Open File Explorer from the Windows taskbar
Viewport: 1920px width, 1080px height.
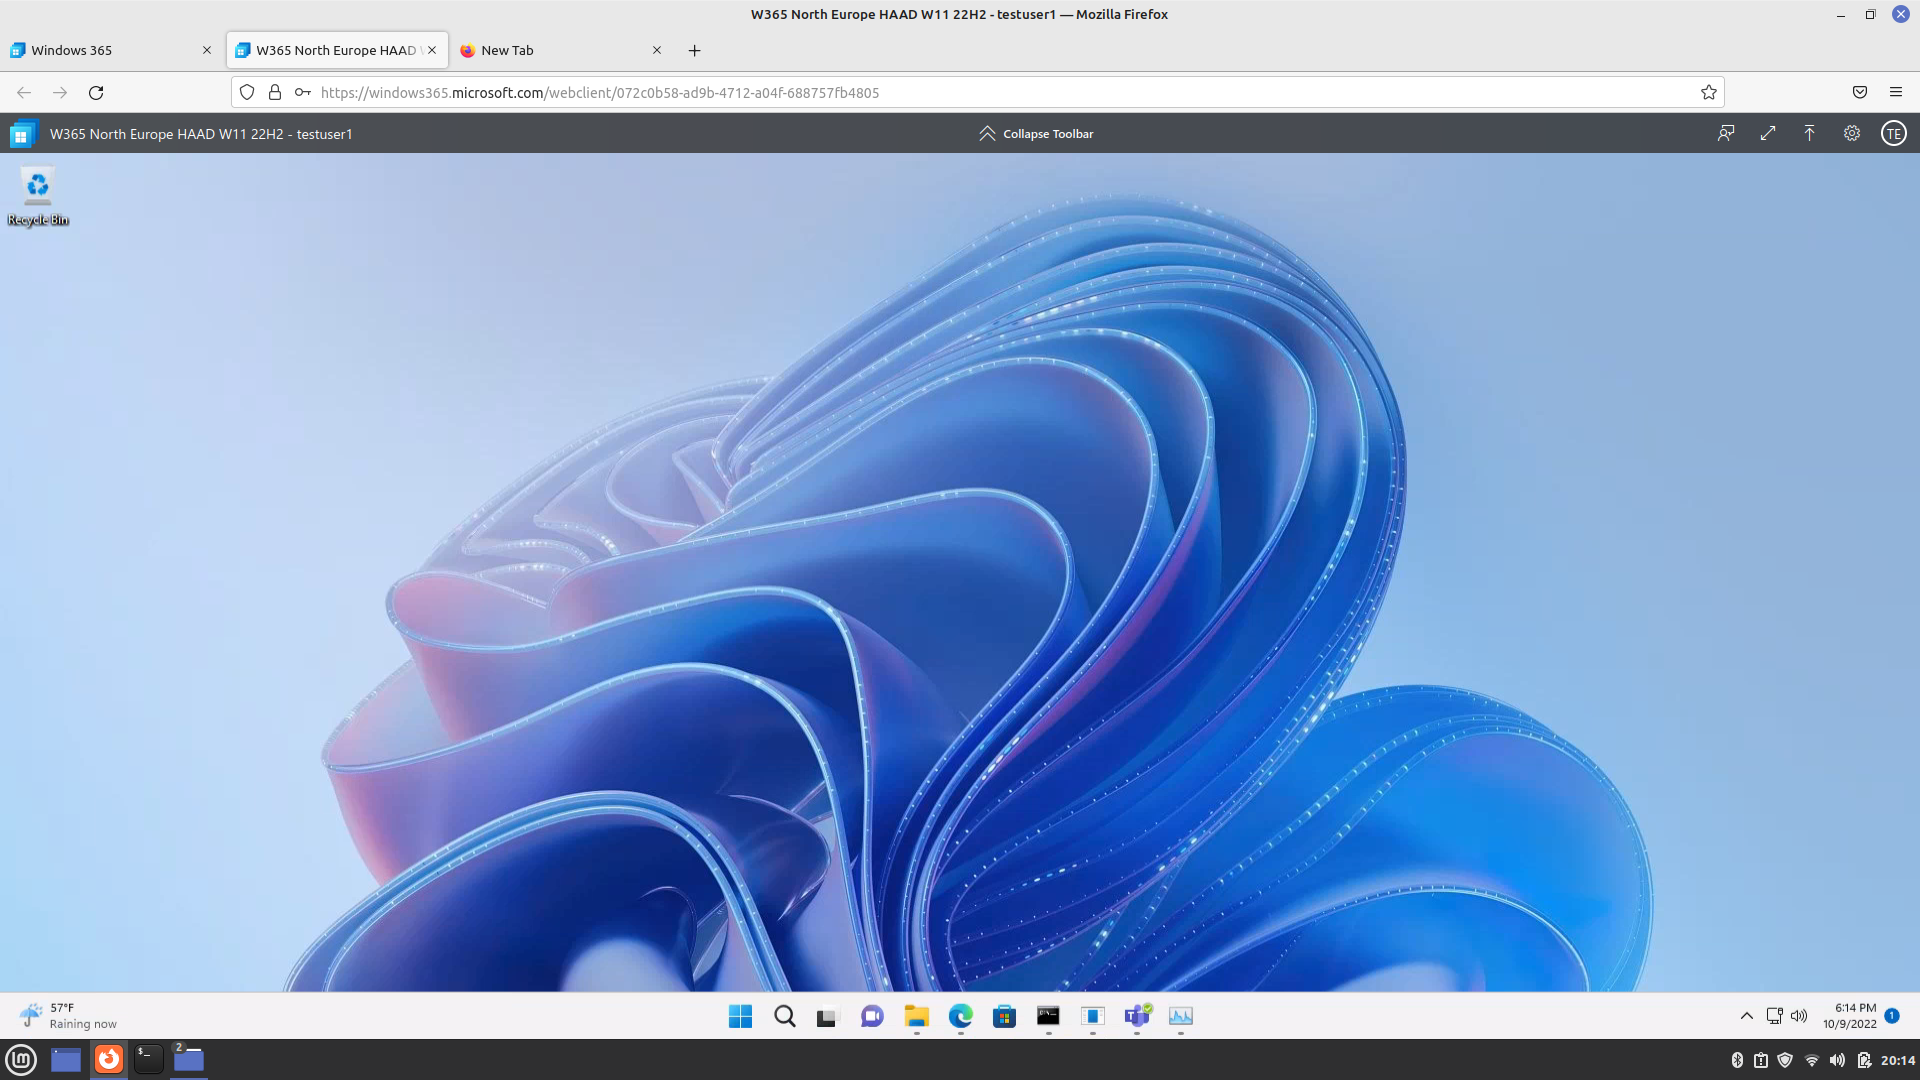[x=917, y=1017]
